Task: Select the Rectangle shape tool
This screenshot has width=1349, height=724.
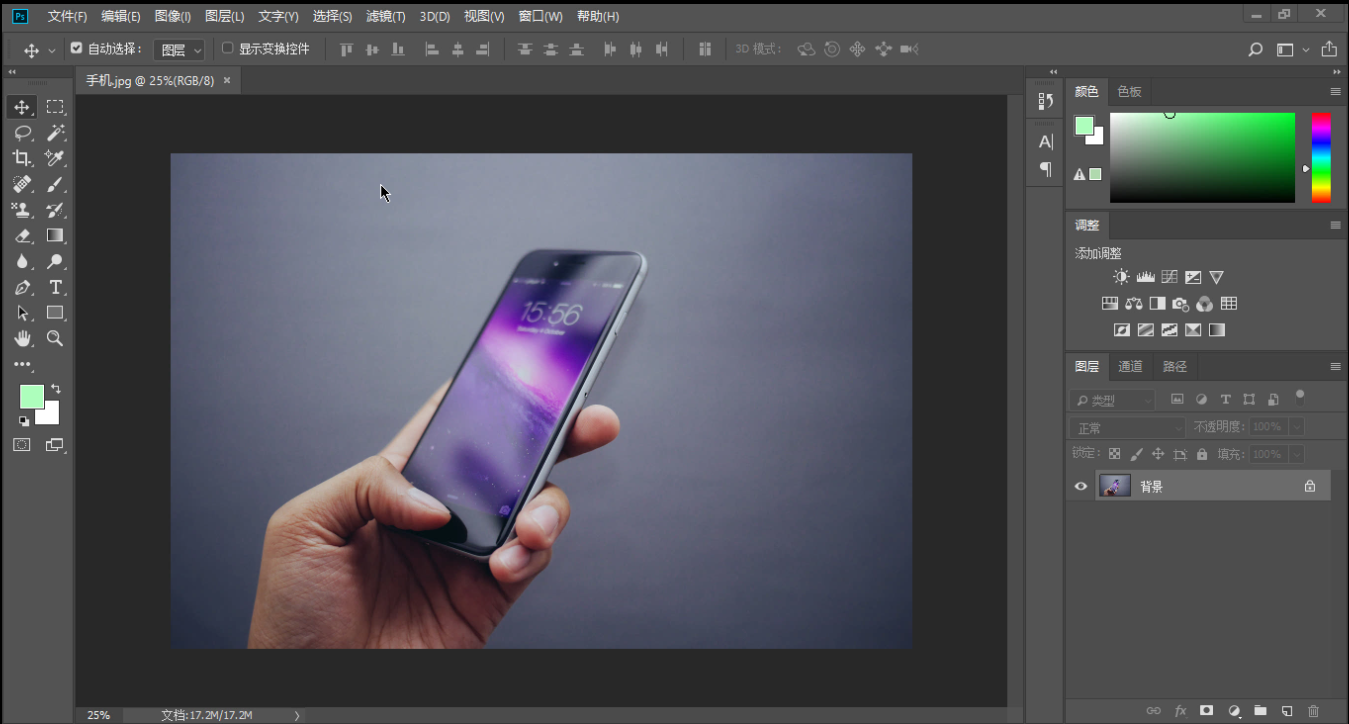Action: (55, 313)
